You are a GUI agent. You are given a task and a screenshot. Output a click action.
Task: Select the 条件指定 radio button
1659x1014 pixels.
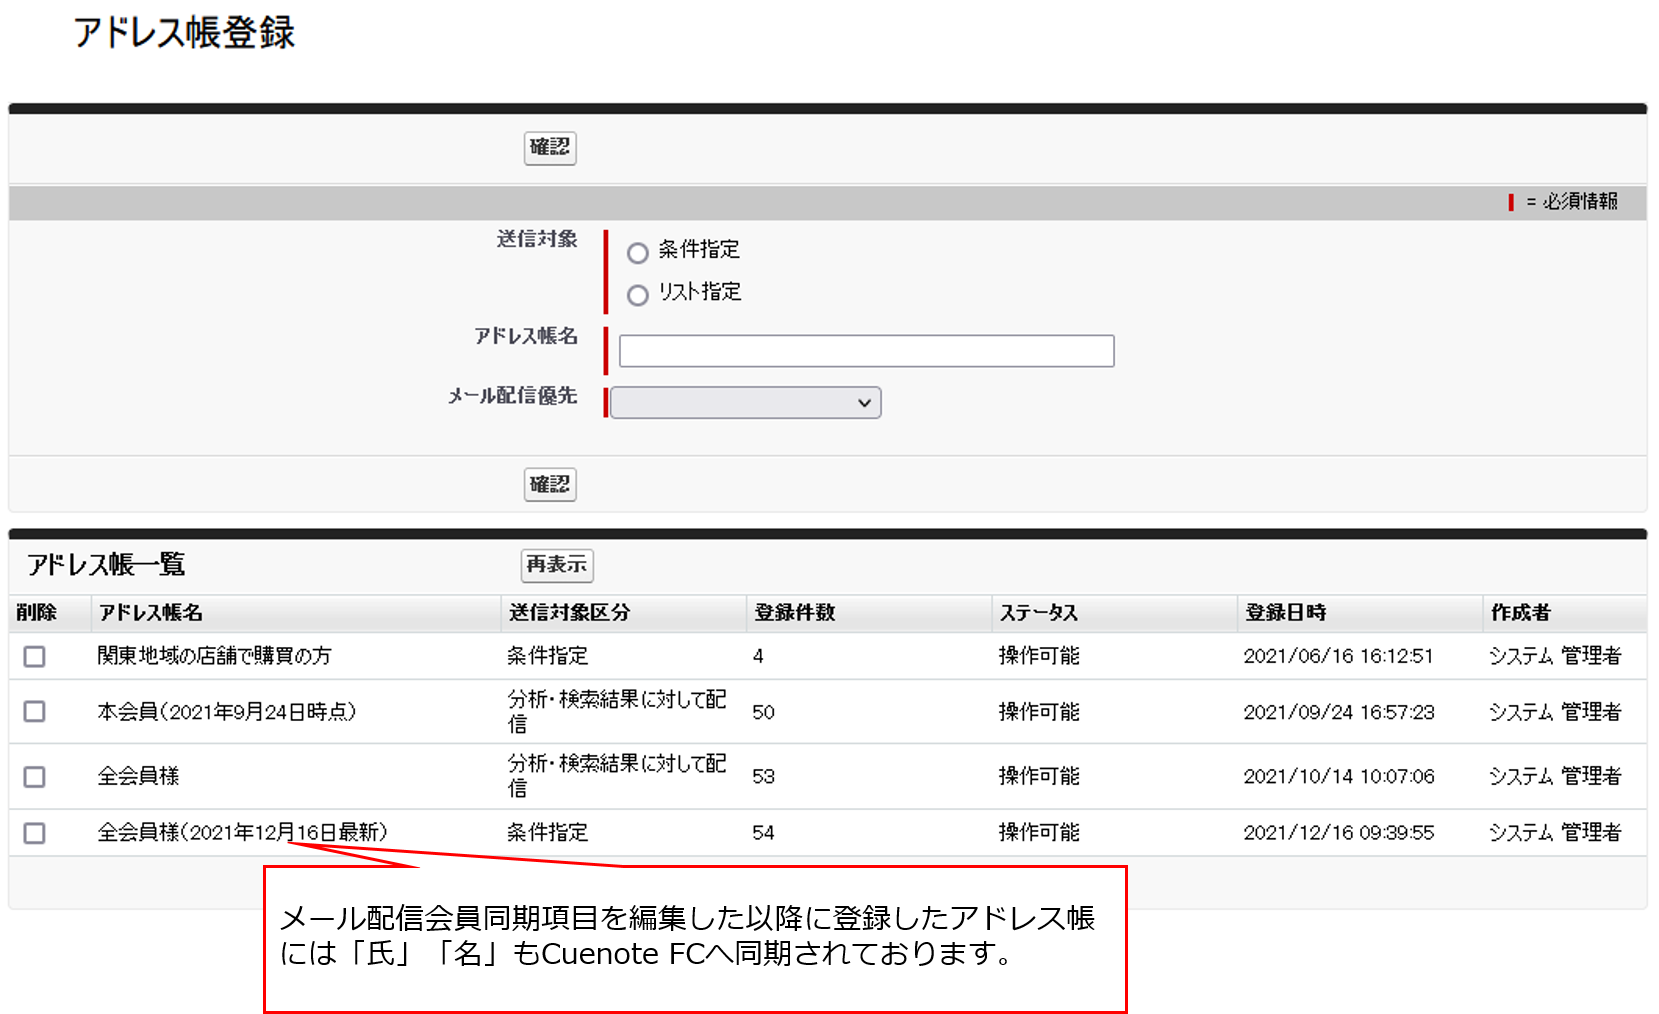[x=638, y=252]
